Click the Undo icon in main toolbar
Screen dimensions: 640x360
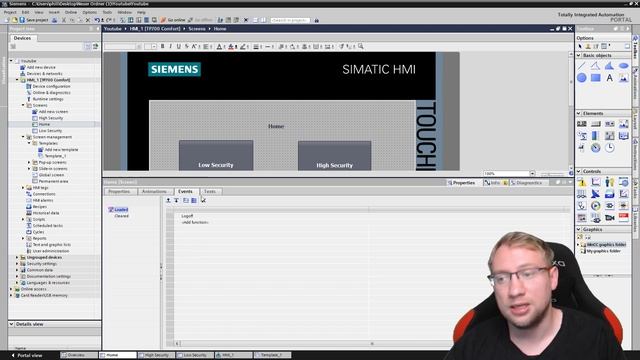point(97,20)
